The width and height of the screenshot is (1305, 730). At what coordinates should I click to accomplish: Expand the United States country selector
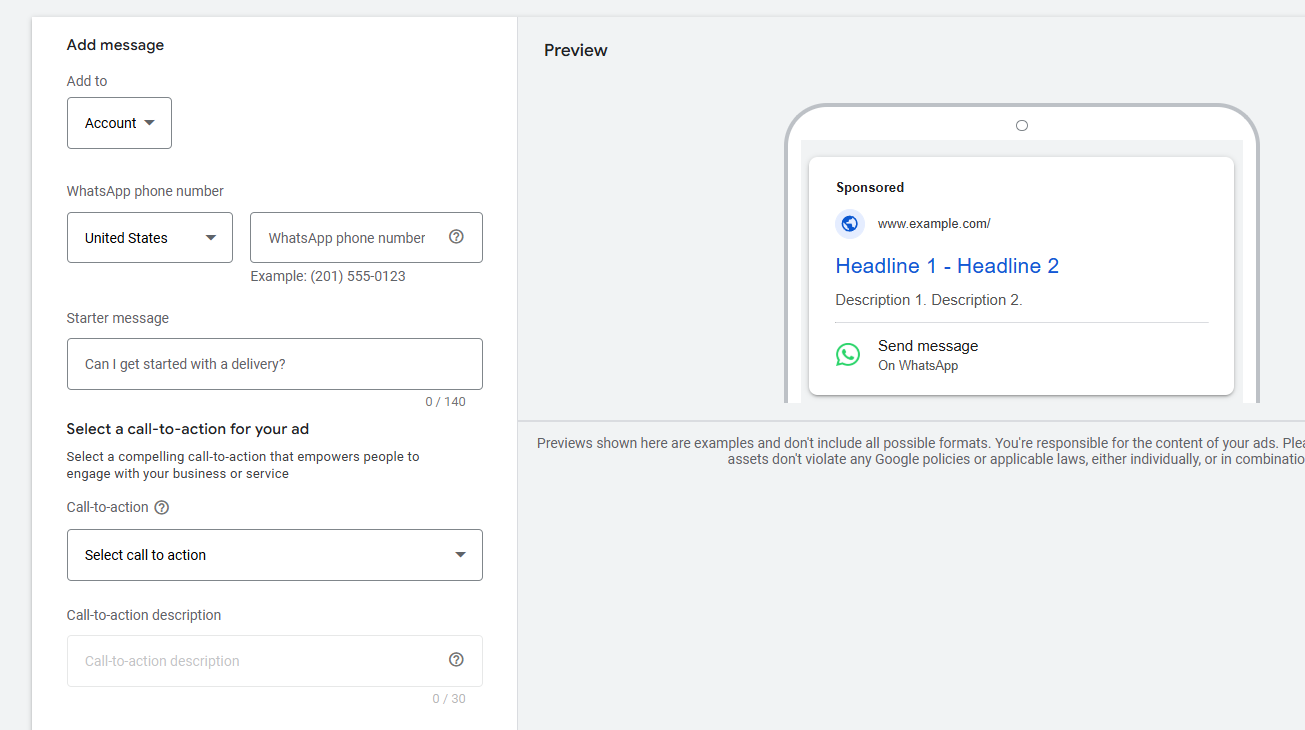[150, 238]
